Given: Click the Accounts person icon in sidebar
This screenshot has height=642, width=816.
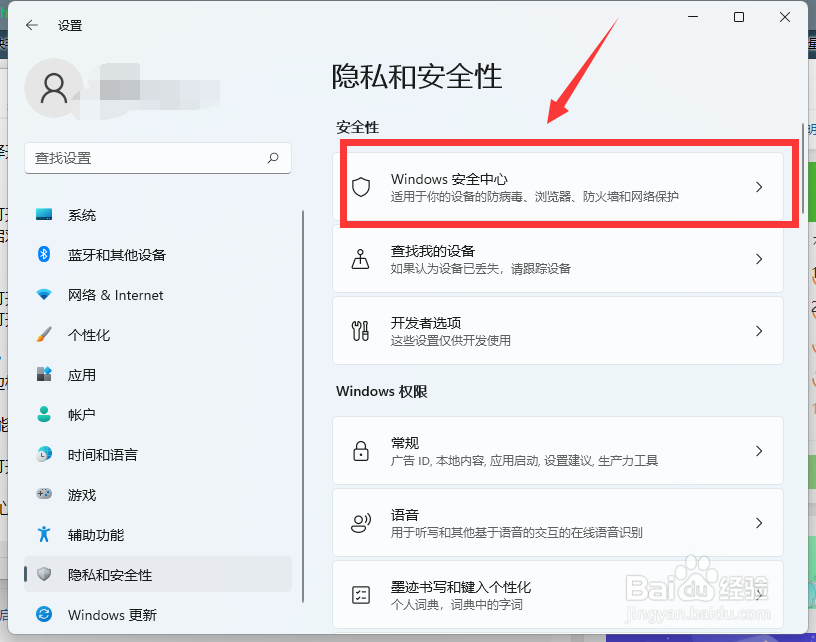Looking at the screenshot, I should (x=44, y=414).
